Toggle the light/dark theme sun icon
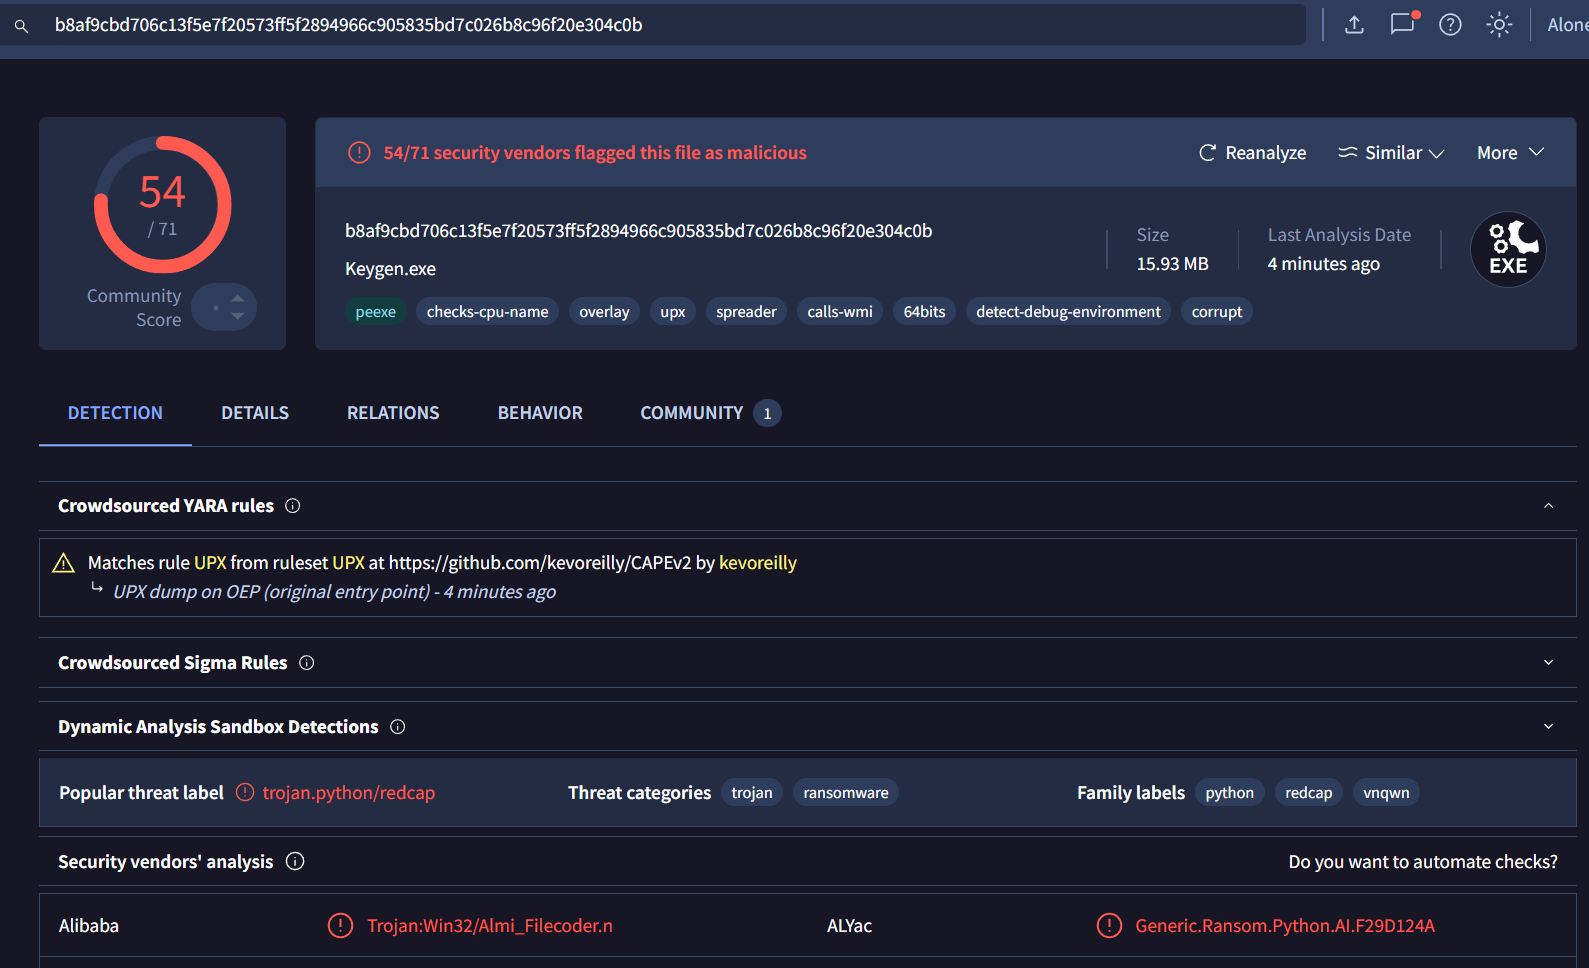The height and width of the screenshot is (968, 1589). (x=1498, y=25)
